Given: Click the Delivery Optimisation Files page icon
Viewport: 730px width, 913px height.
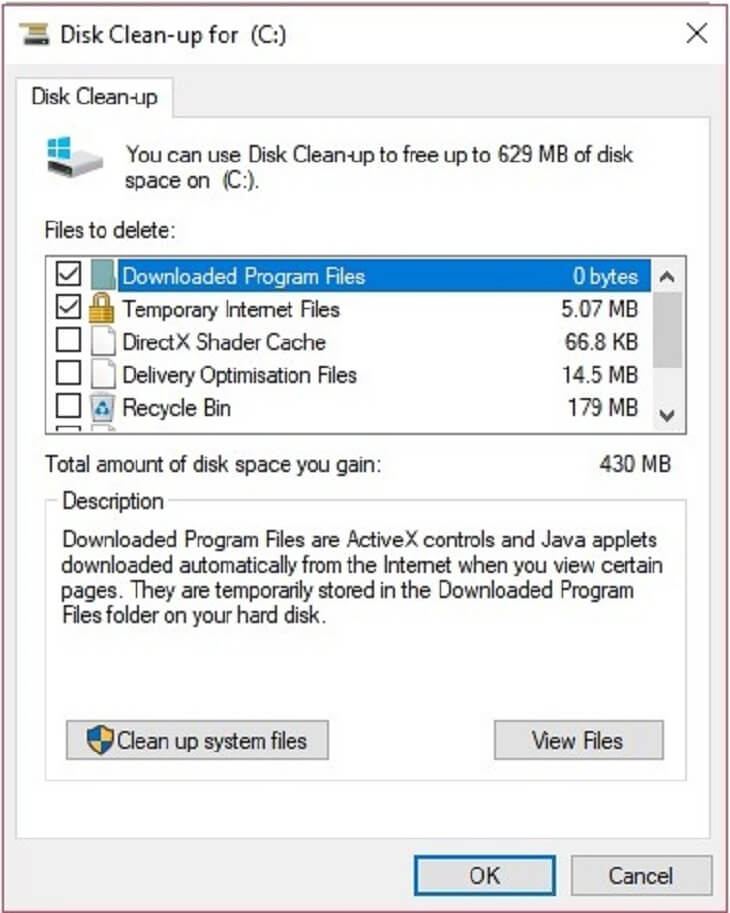Looking at the screenshot, I should (x=102, y=375).
